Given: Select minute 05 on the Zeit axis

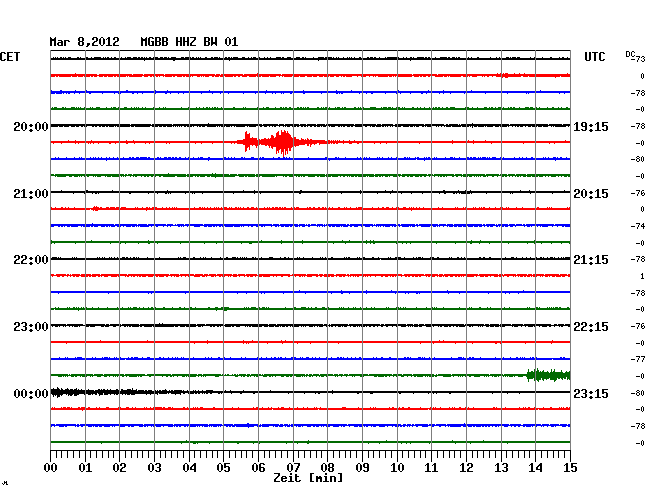Looking at the screenshot, I should (x=223, y=468).
